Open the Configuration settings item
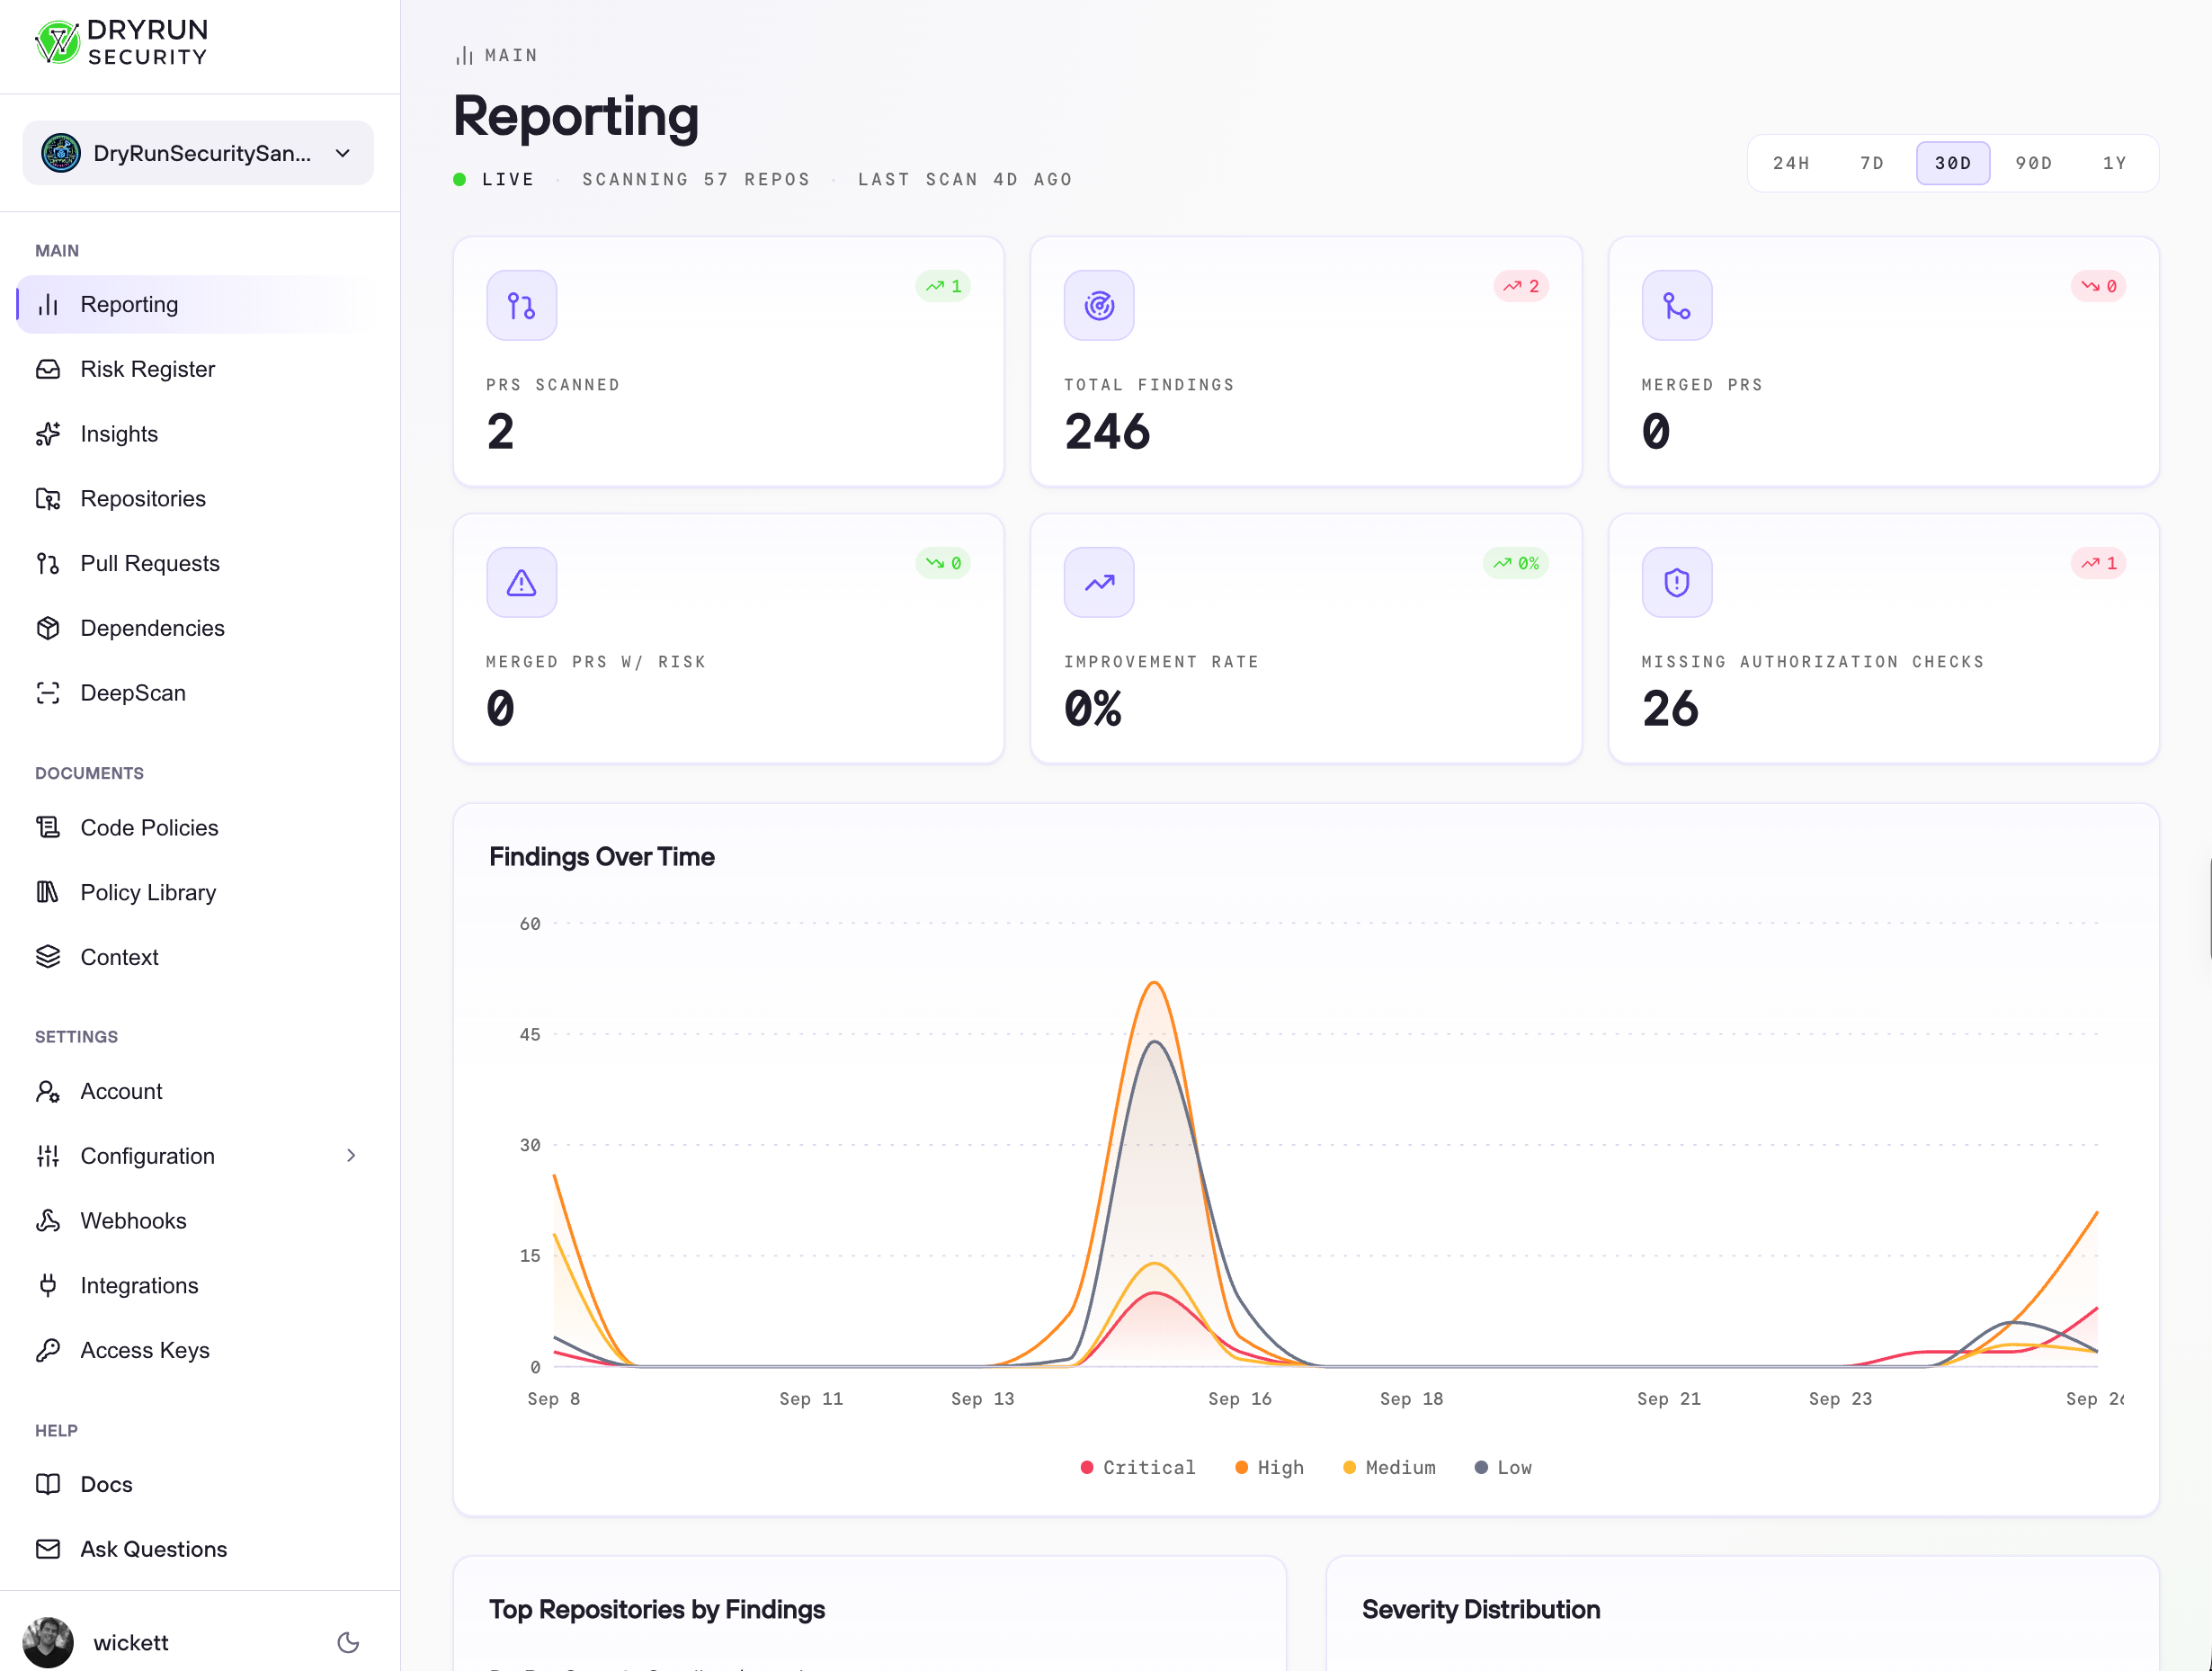This screenshot has width=2212, height=1671. pyautogui.click(x=198, y=1156)
